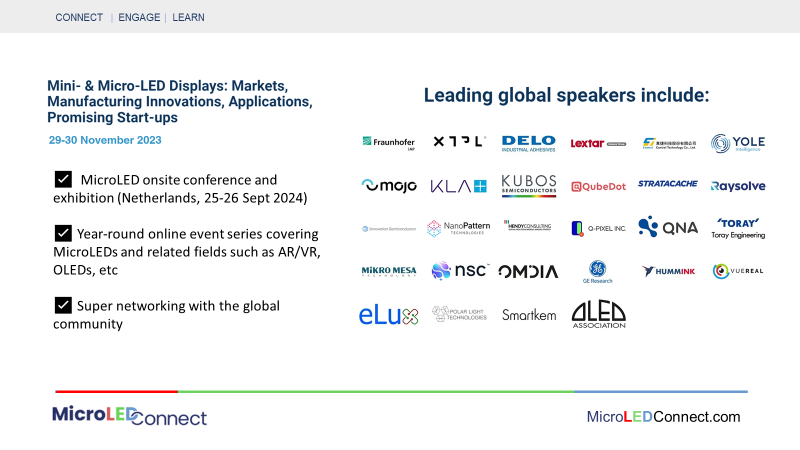Click the MicroLED Connect footer logo
Screen dimensions: 800x450
(130, 416)
